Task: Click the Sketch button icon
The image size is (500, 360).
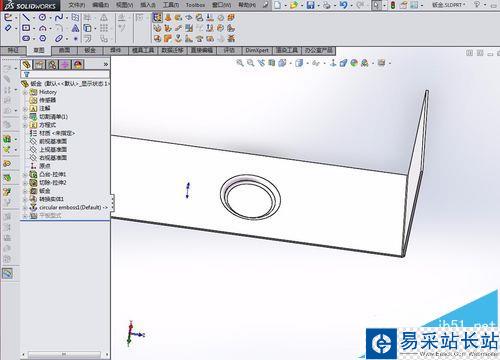Action: [x=8, y=17]
